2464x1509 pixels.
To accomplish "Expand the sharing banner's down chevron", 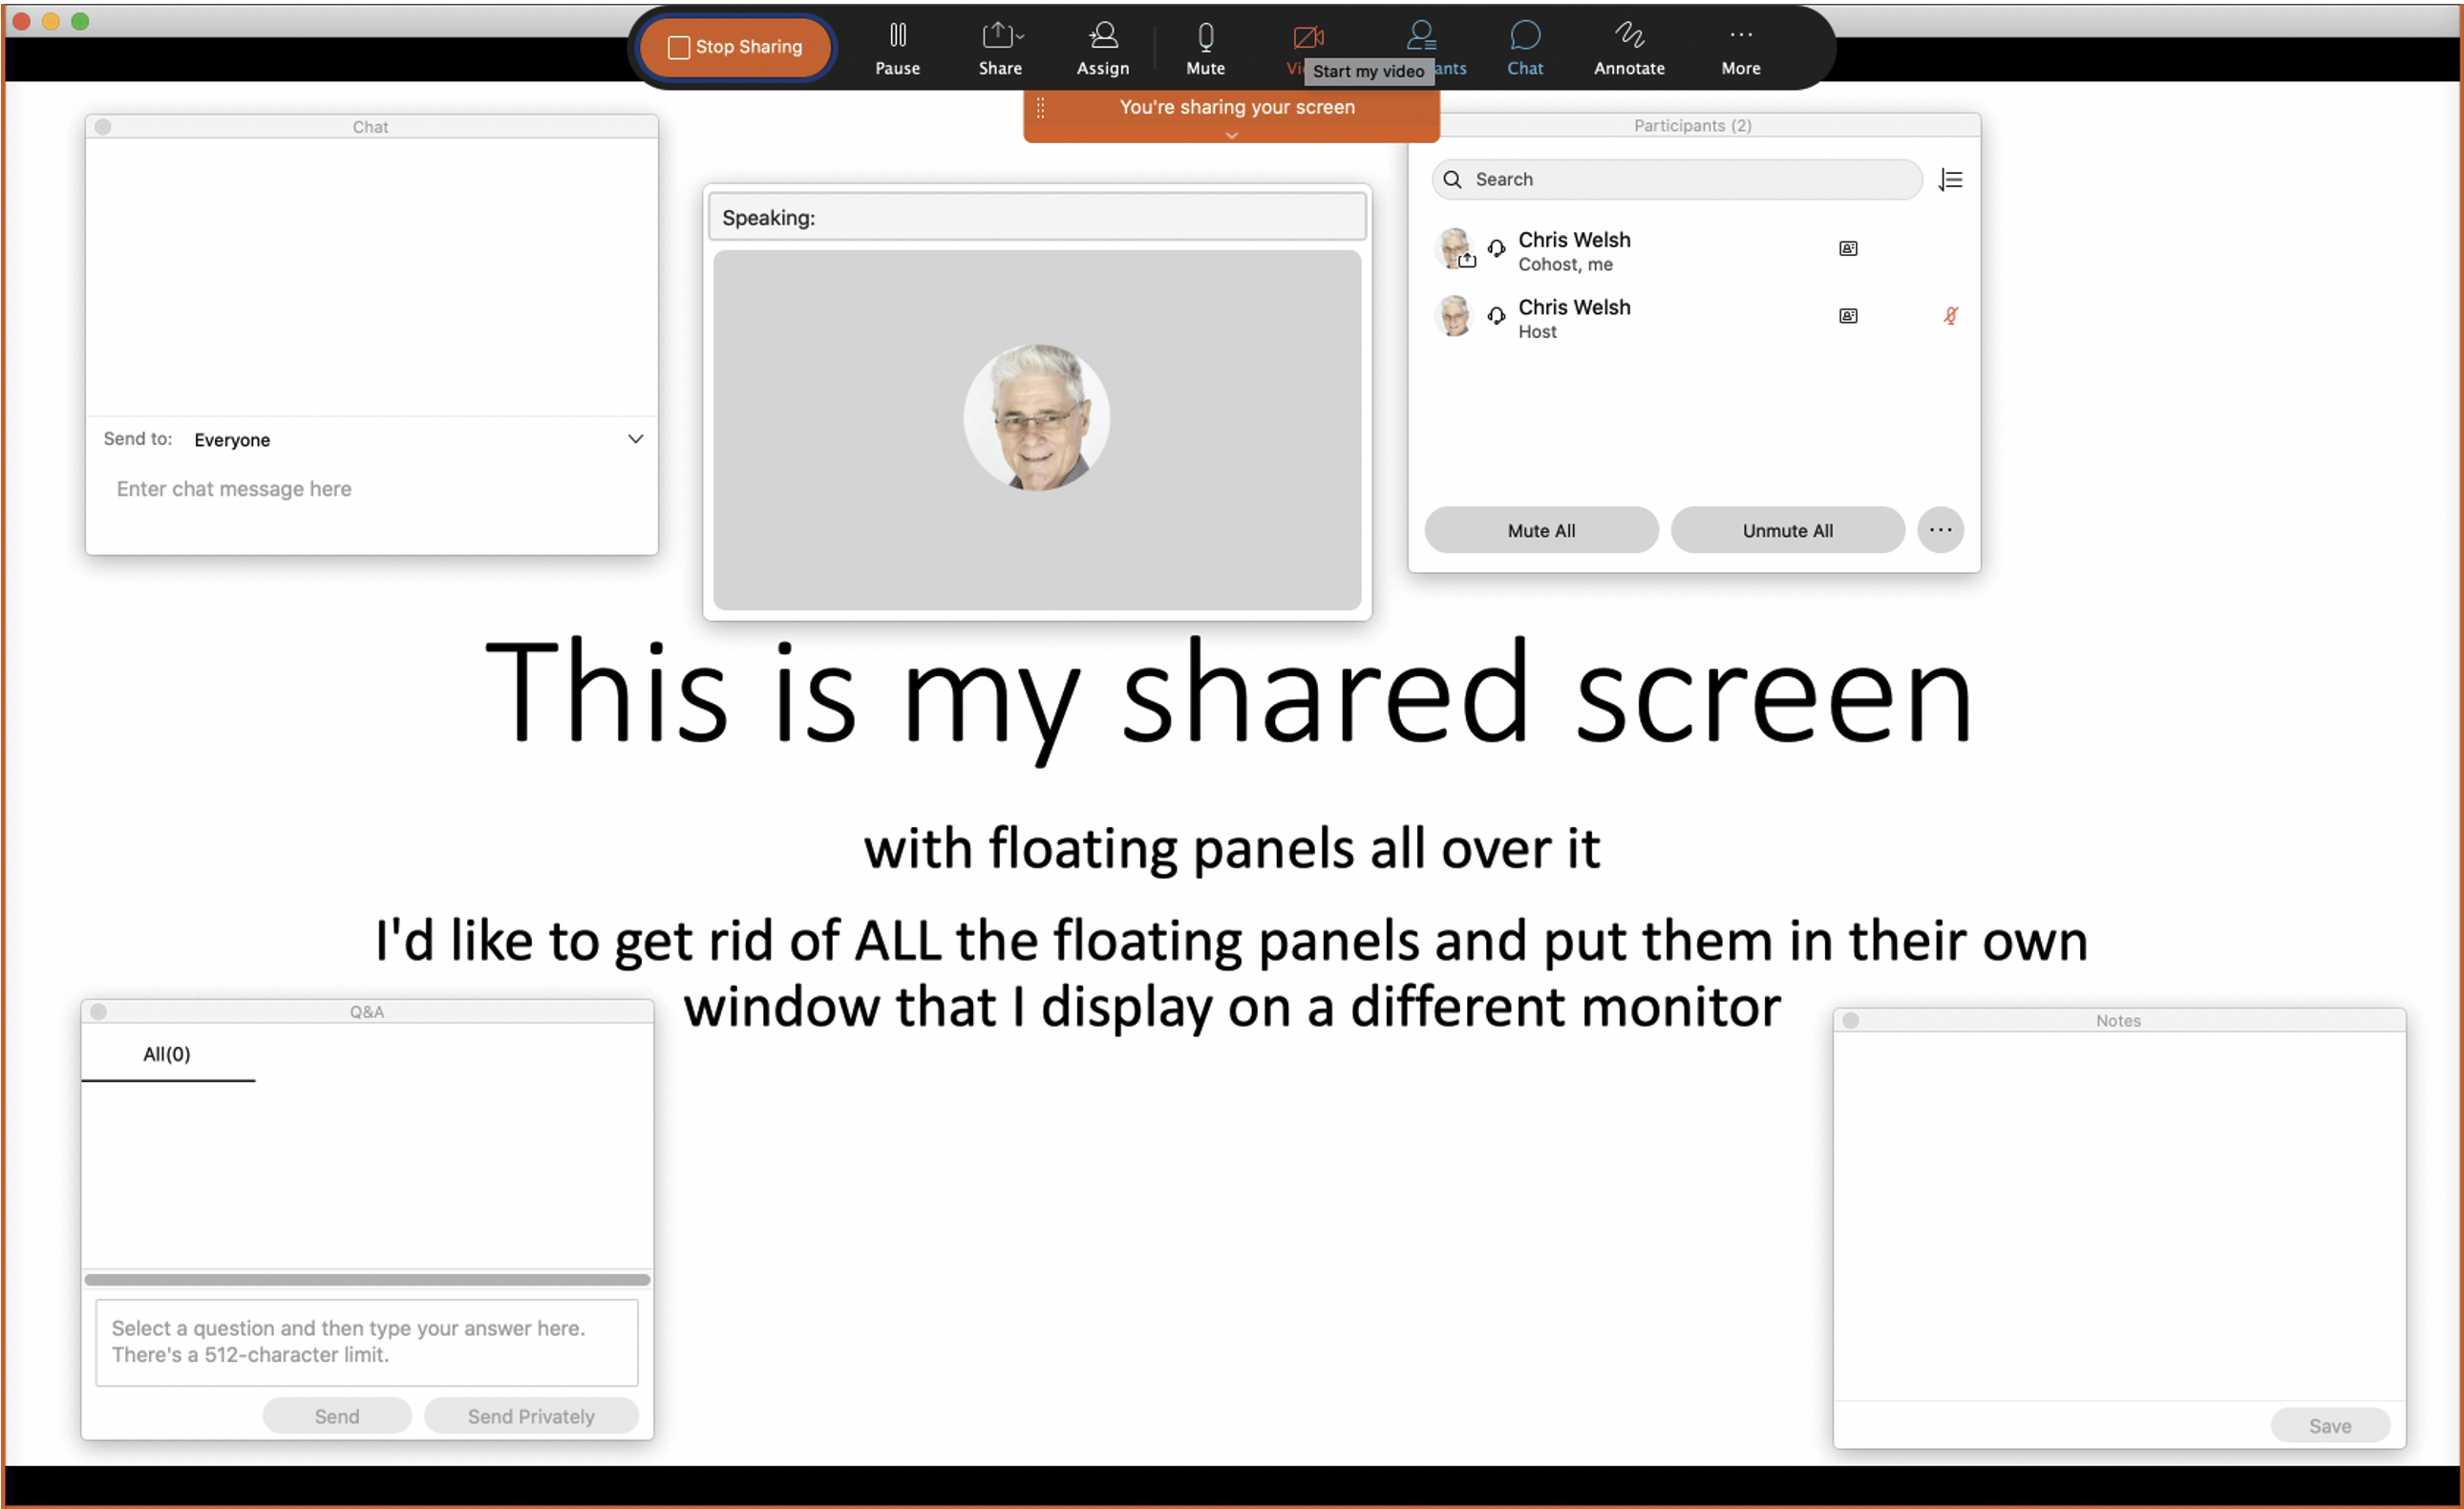I will point(1231,135).
